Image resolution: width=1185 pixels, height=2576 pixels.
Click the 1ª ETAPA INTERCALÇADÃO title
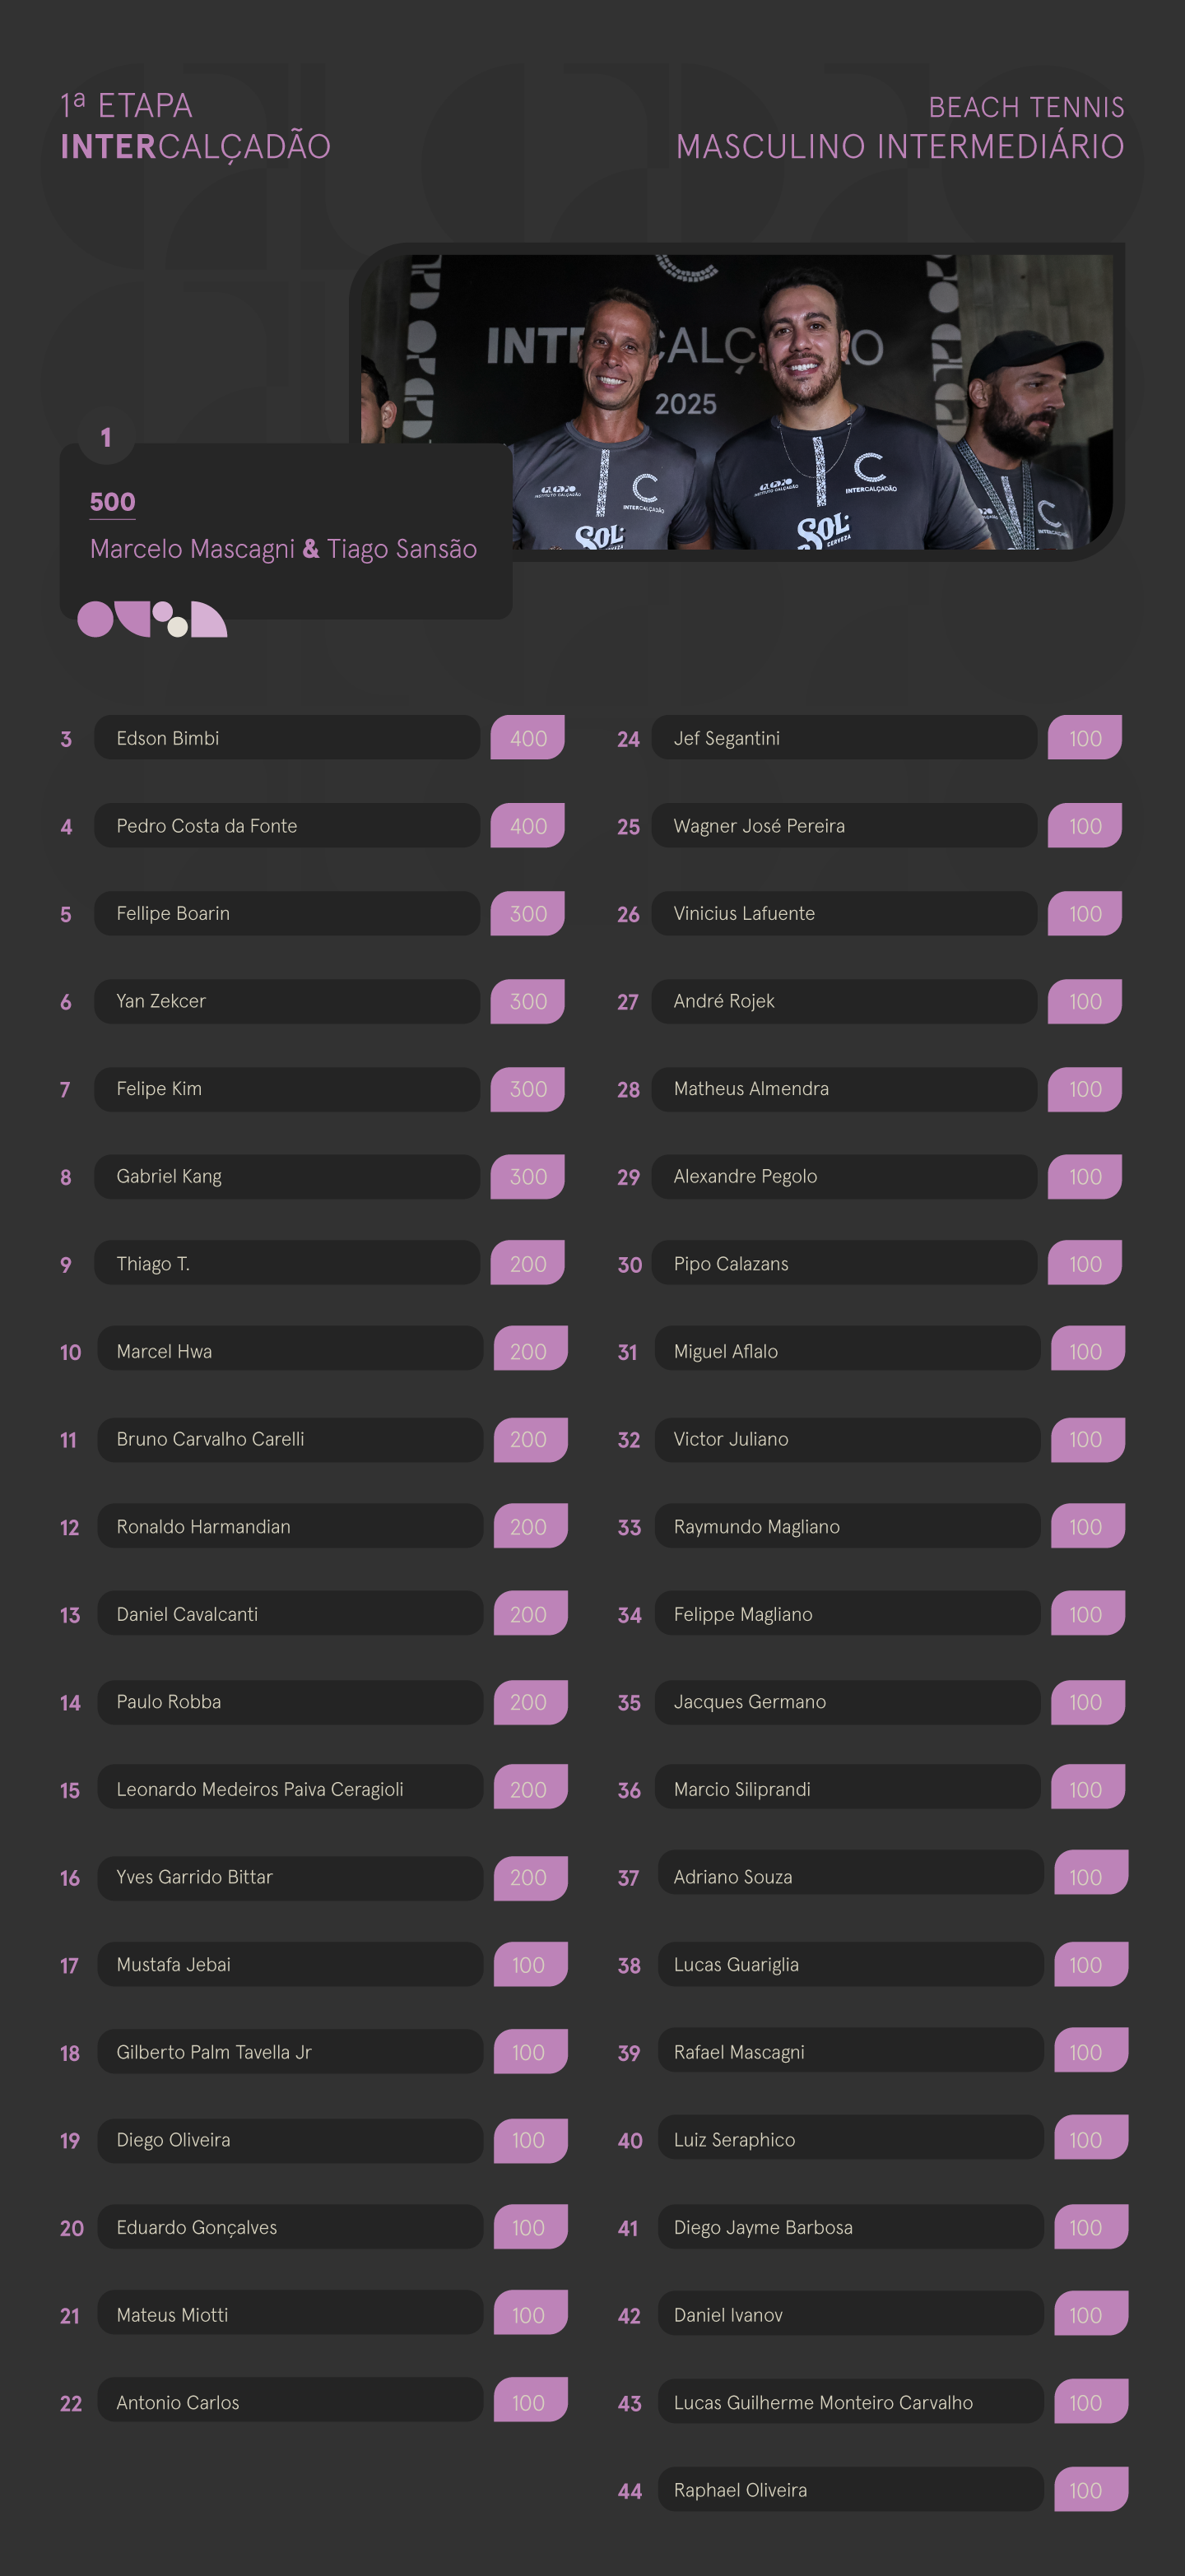(x=195, y=126)
